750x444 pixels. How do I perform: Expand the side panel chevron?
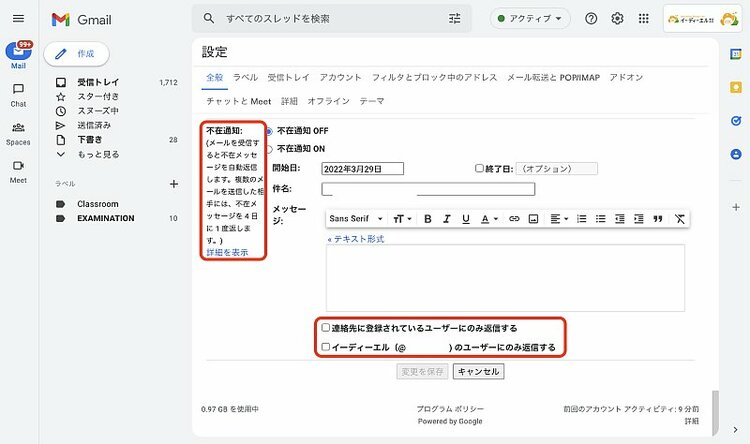pos(735,430)
